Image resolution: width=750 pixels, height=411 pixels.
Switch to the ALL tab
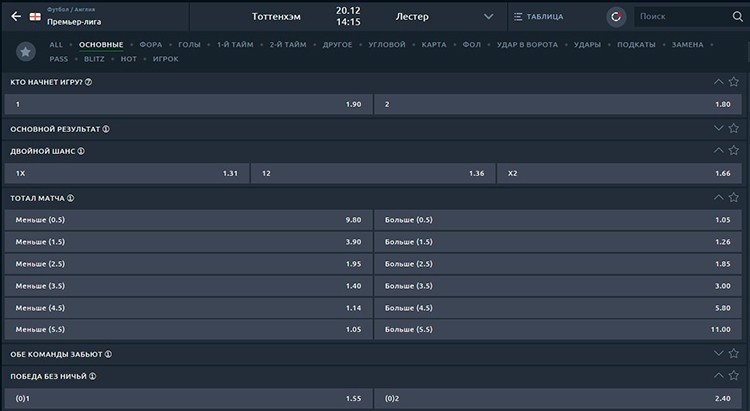56,44
